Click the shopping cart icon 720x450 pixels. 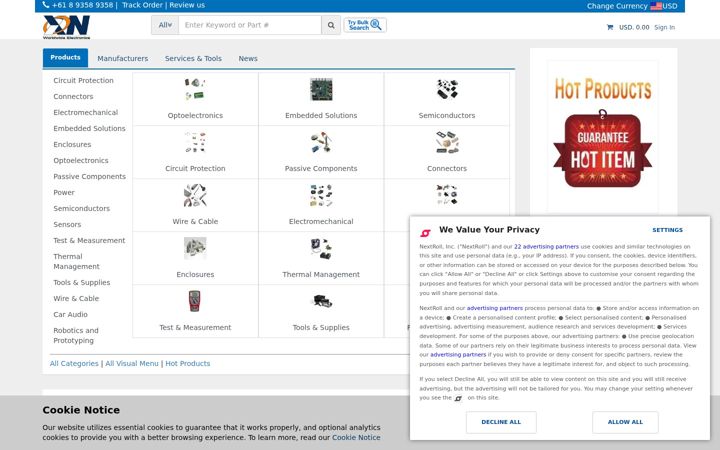pos(610,28)
